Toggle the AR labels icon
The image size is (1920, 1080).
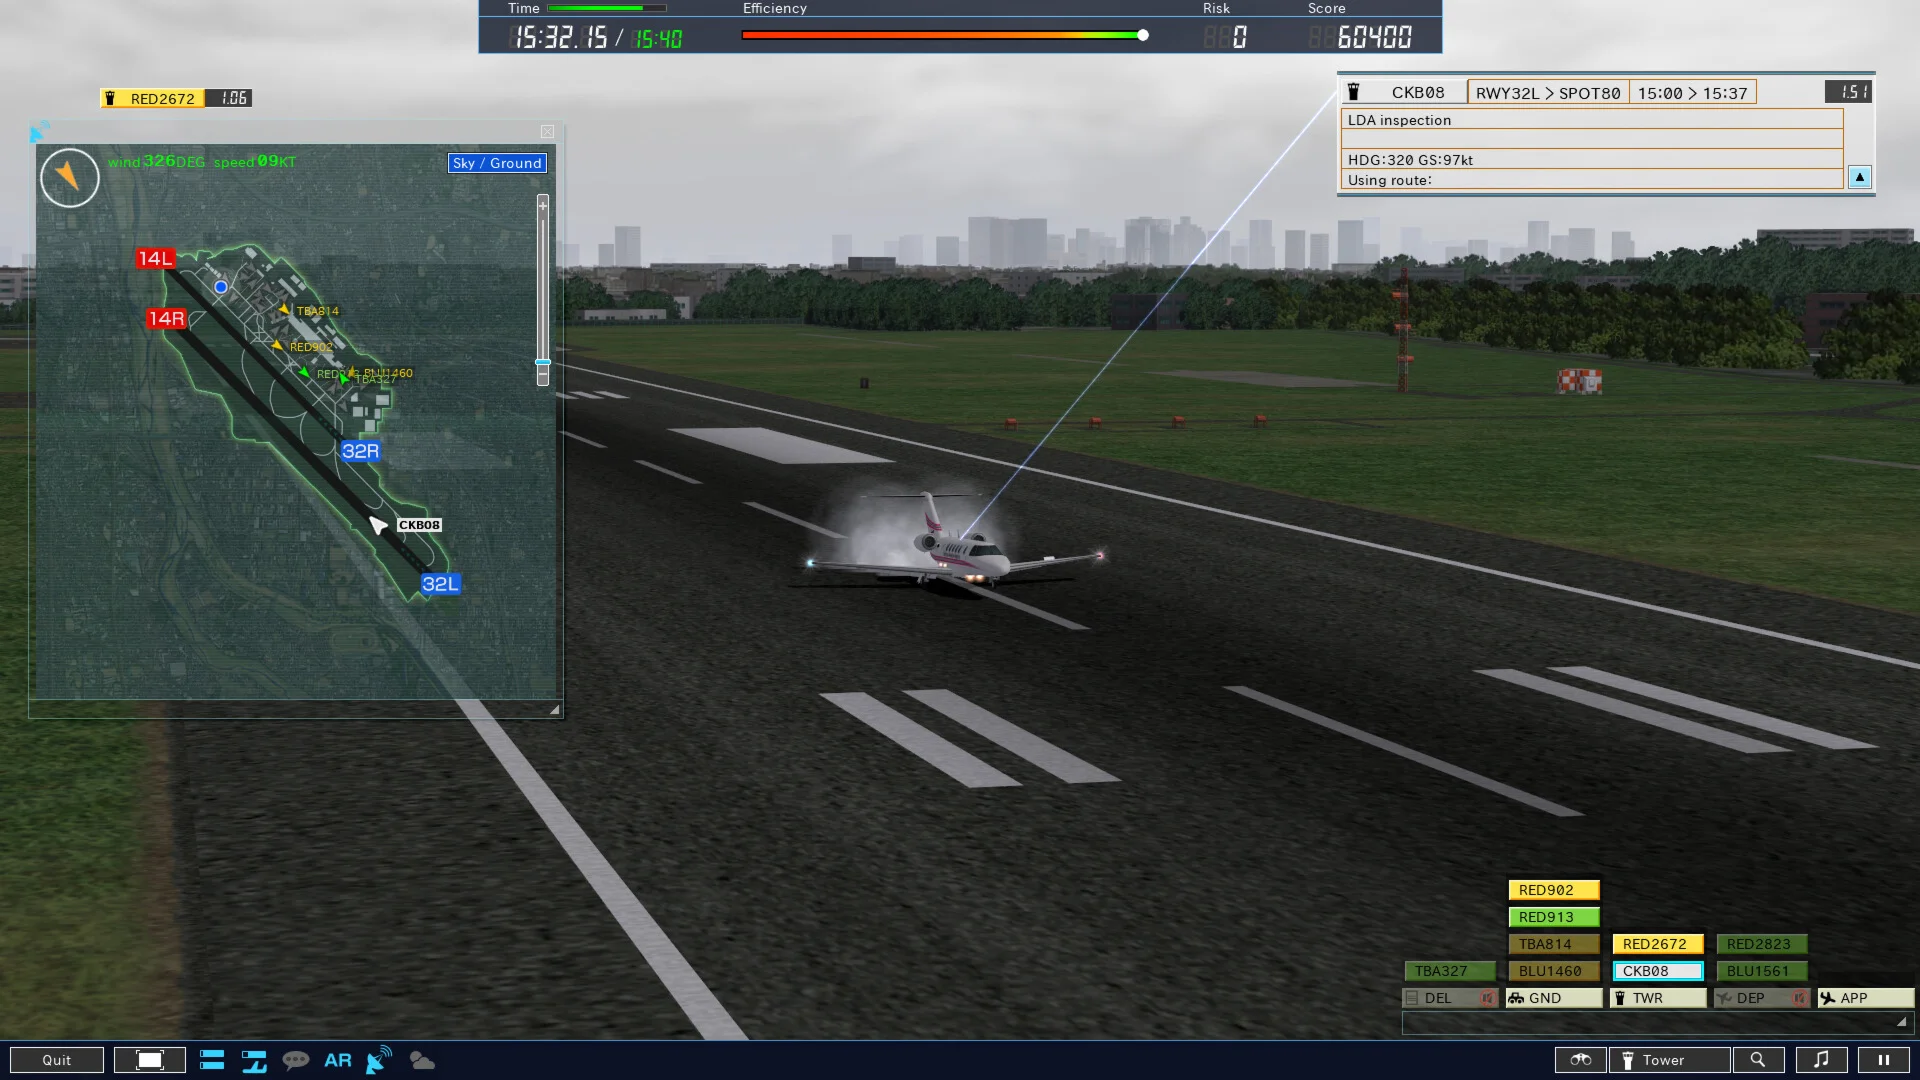click(x=337, y=1060)
